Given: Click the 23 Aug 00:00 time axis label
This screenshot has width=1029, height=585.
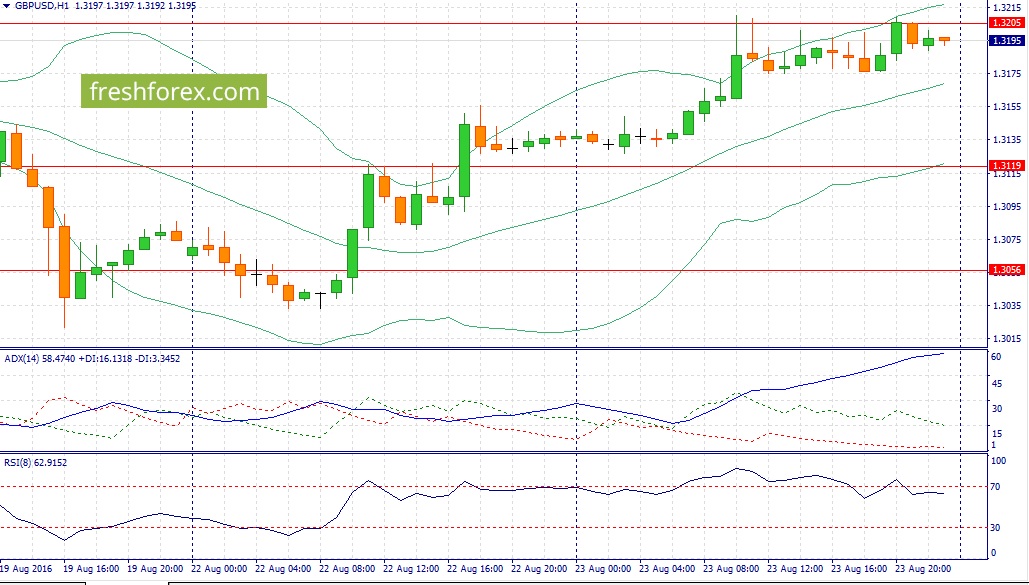Looking at the screenshot, I should [x=603, y=569].
